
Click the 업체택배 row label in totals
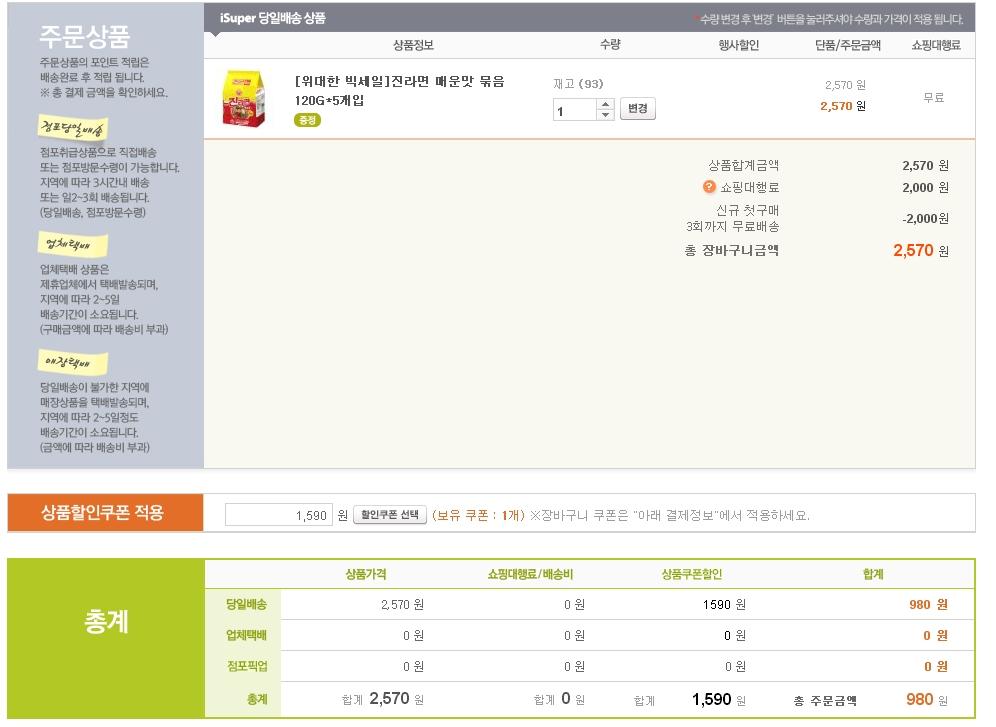[246, 635]
